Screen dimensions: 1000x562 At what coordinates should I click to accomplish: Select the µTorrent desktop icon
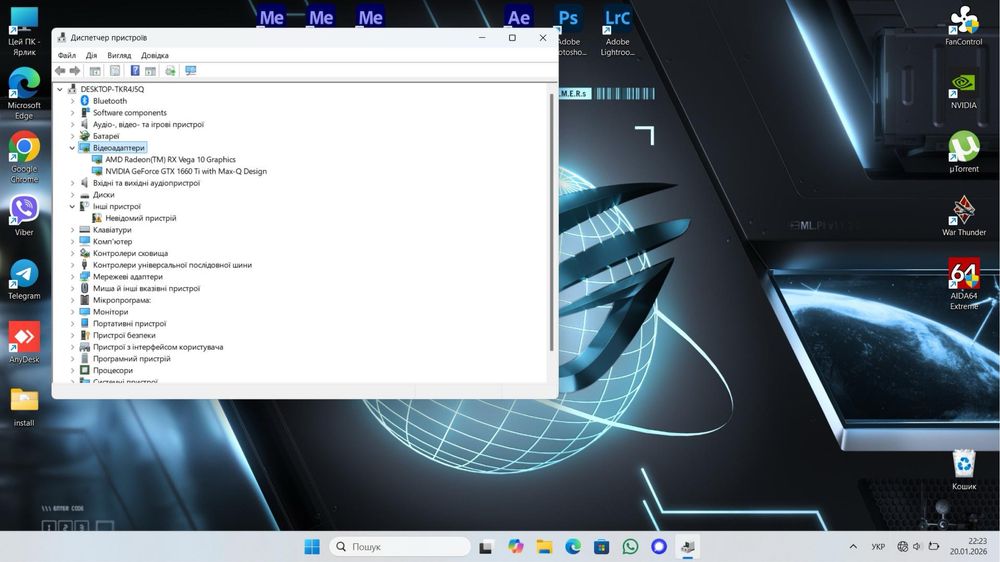click(x=964, y=152)
